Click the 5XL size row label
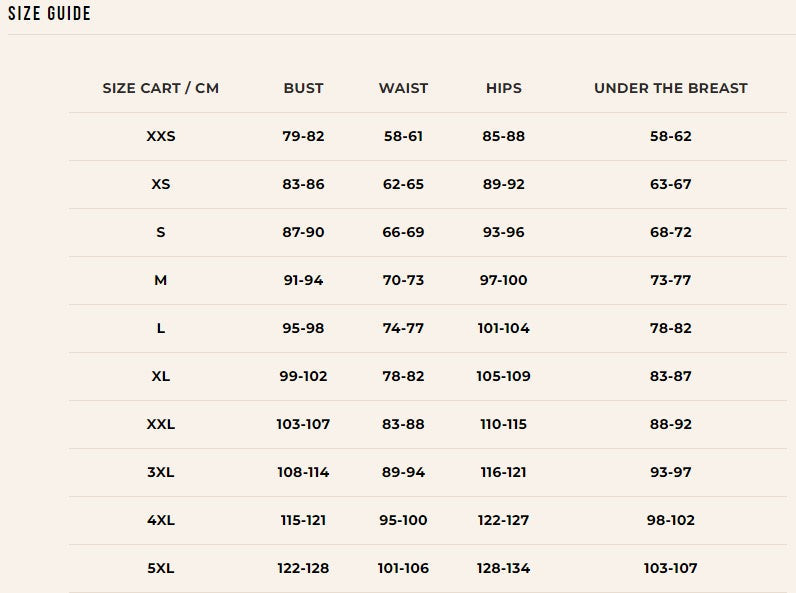This screenshot has height=593, width=796. click(160, 568)
